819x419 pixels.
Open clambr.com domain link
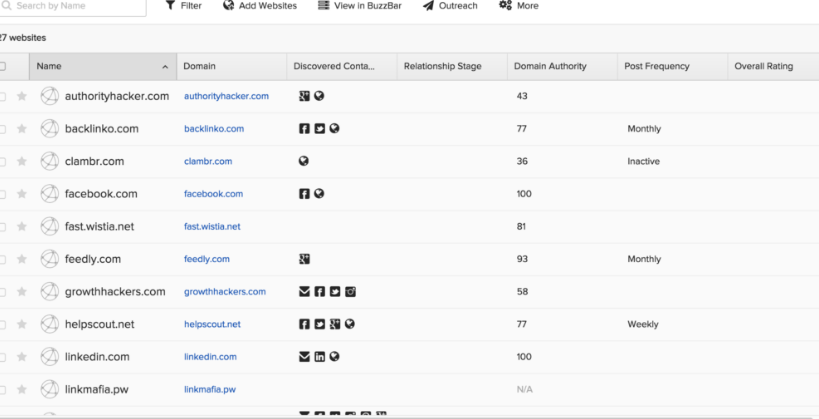208,161
